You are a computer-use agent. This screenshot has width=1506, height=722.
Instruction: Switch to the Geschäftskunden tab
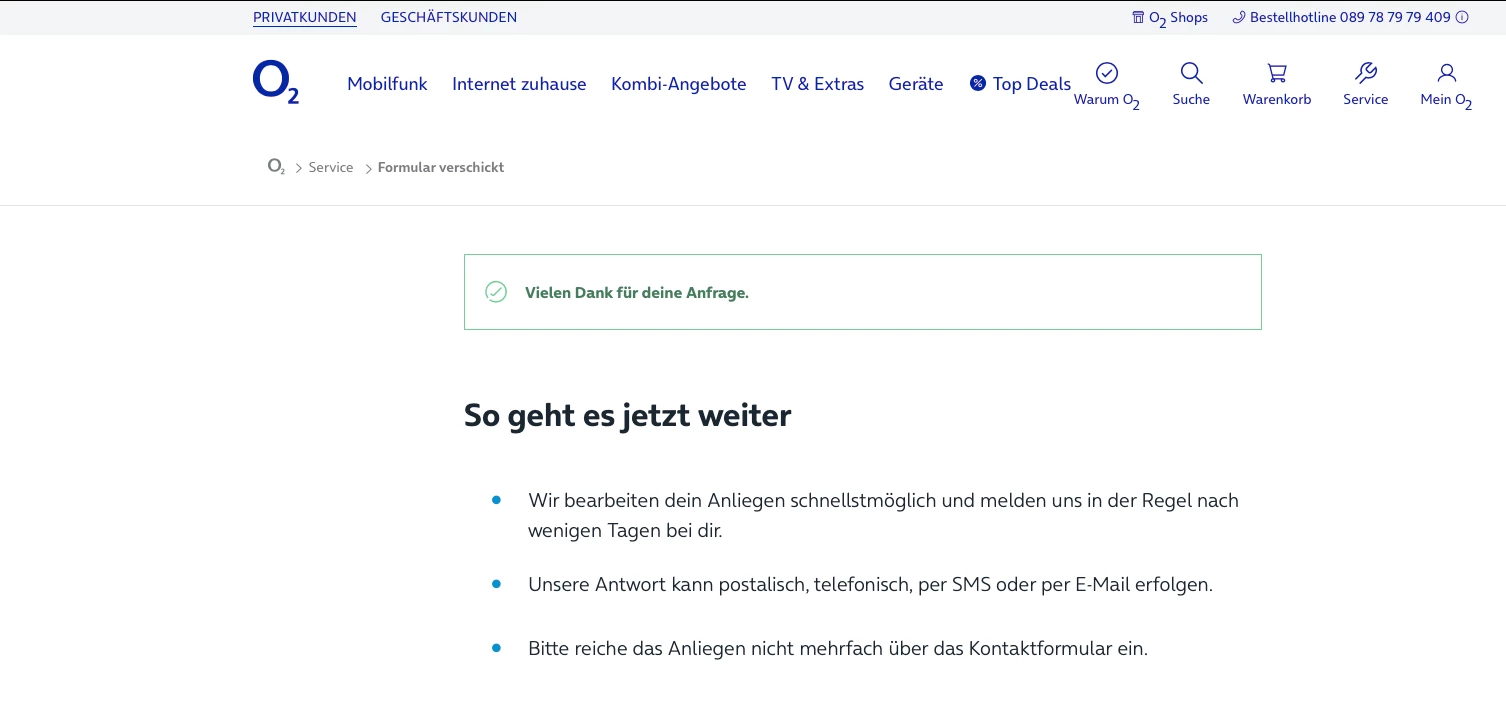pyautogui.click(x=449, y=17)
